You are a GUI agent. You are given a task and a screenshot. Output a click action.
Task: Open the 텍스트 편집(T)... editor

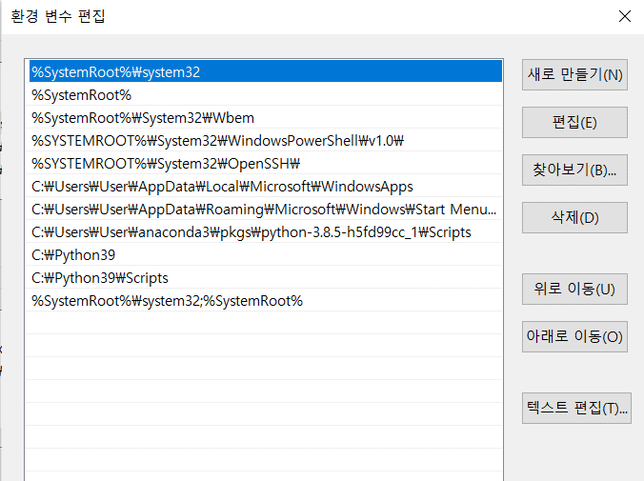pyautogui.click(x=575, y=407)
